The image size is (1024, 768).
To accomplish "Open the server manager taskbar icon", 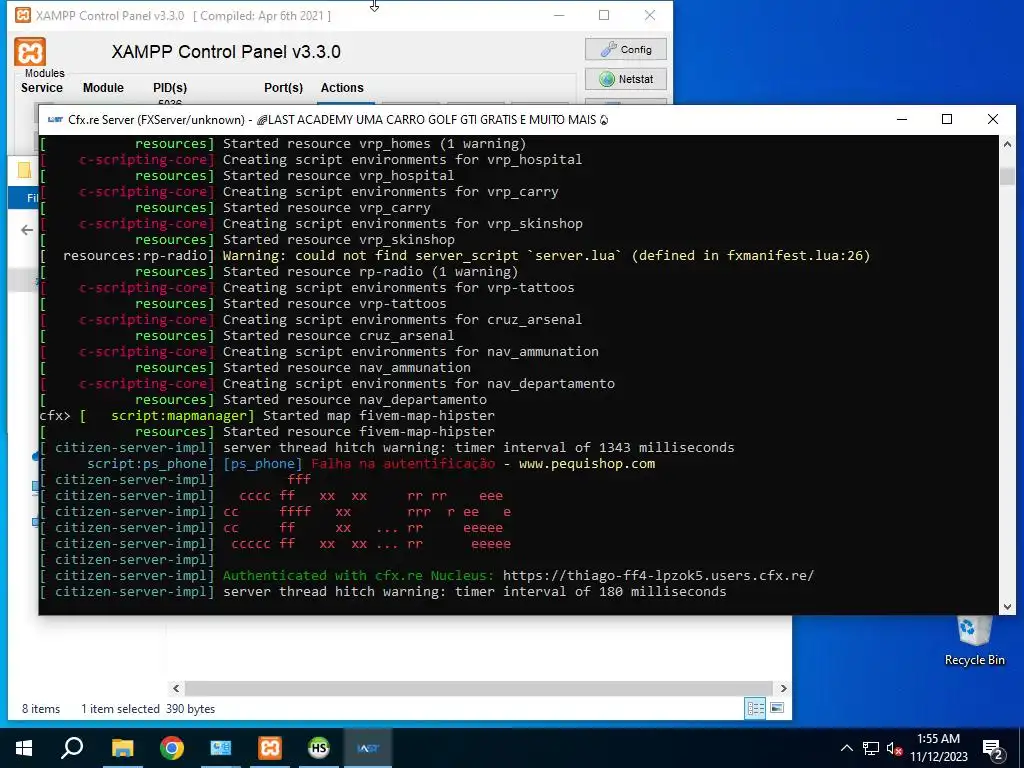I will point(221,748).
